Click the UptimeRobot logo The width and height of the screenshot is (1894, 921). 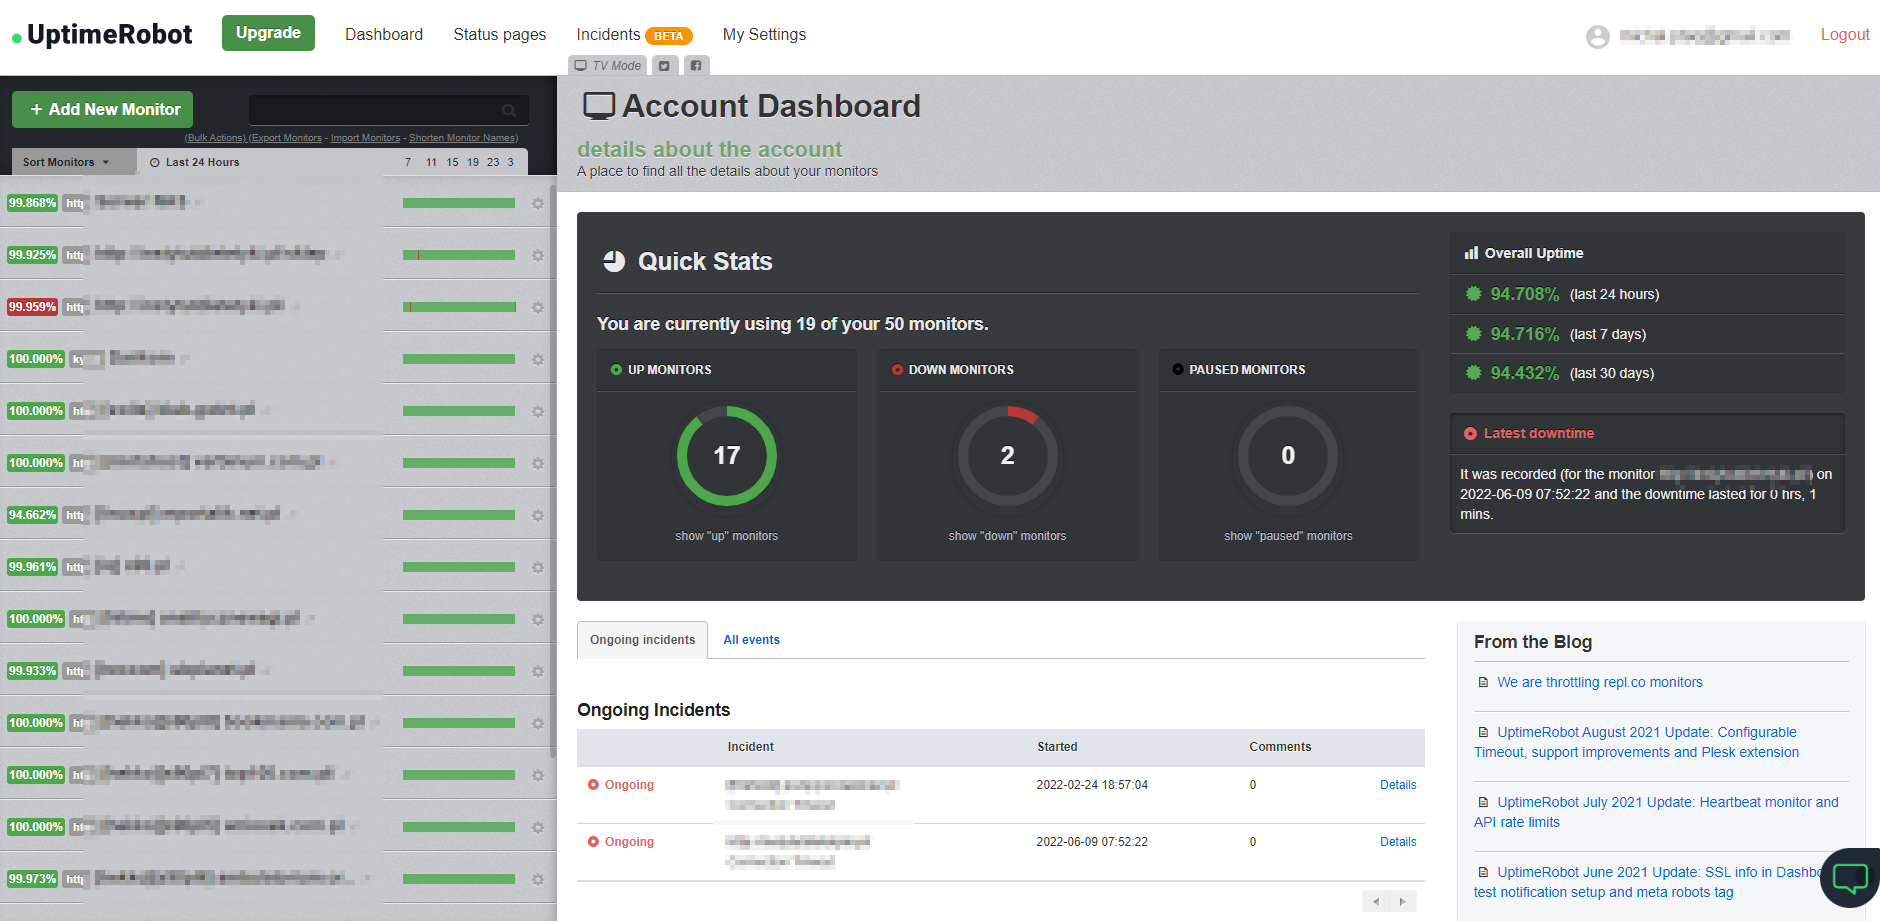click(x=102, y=35)
